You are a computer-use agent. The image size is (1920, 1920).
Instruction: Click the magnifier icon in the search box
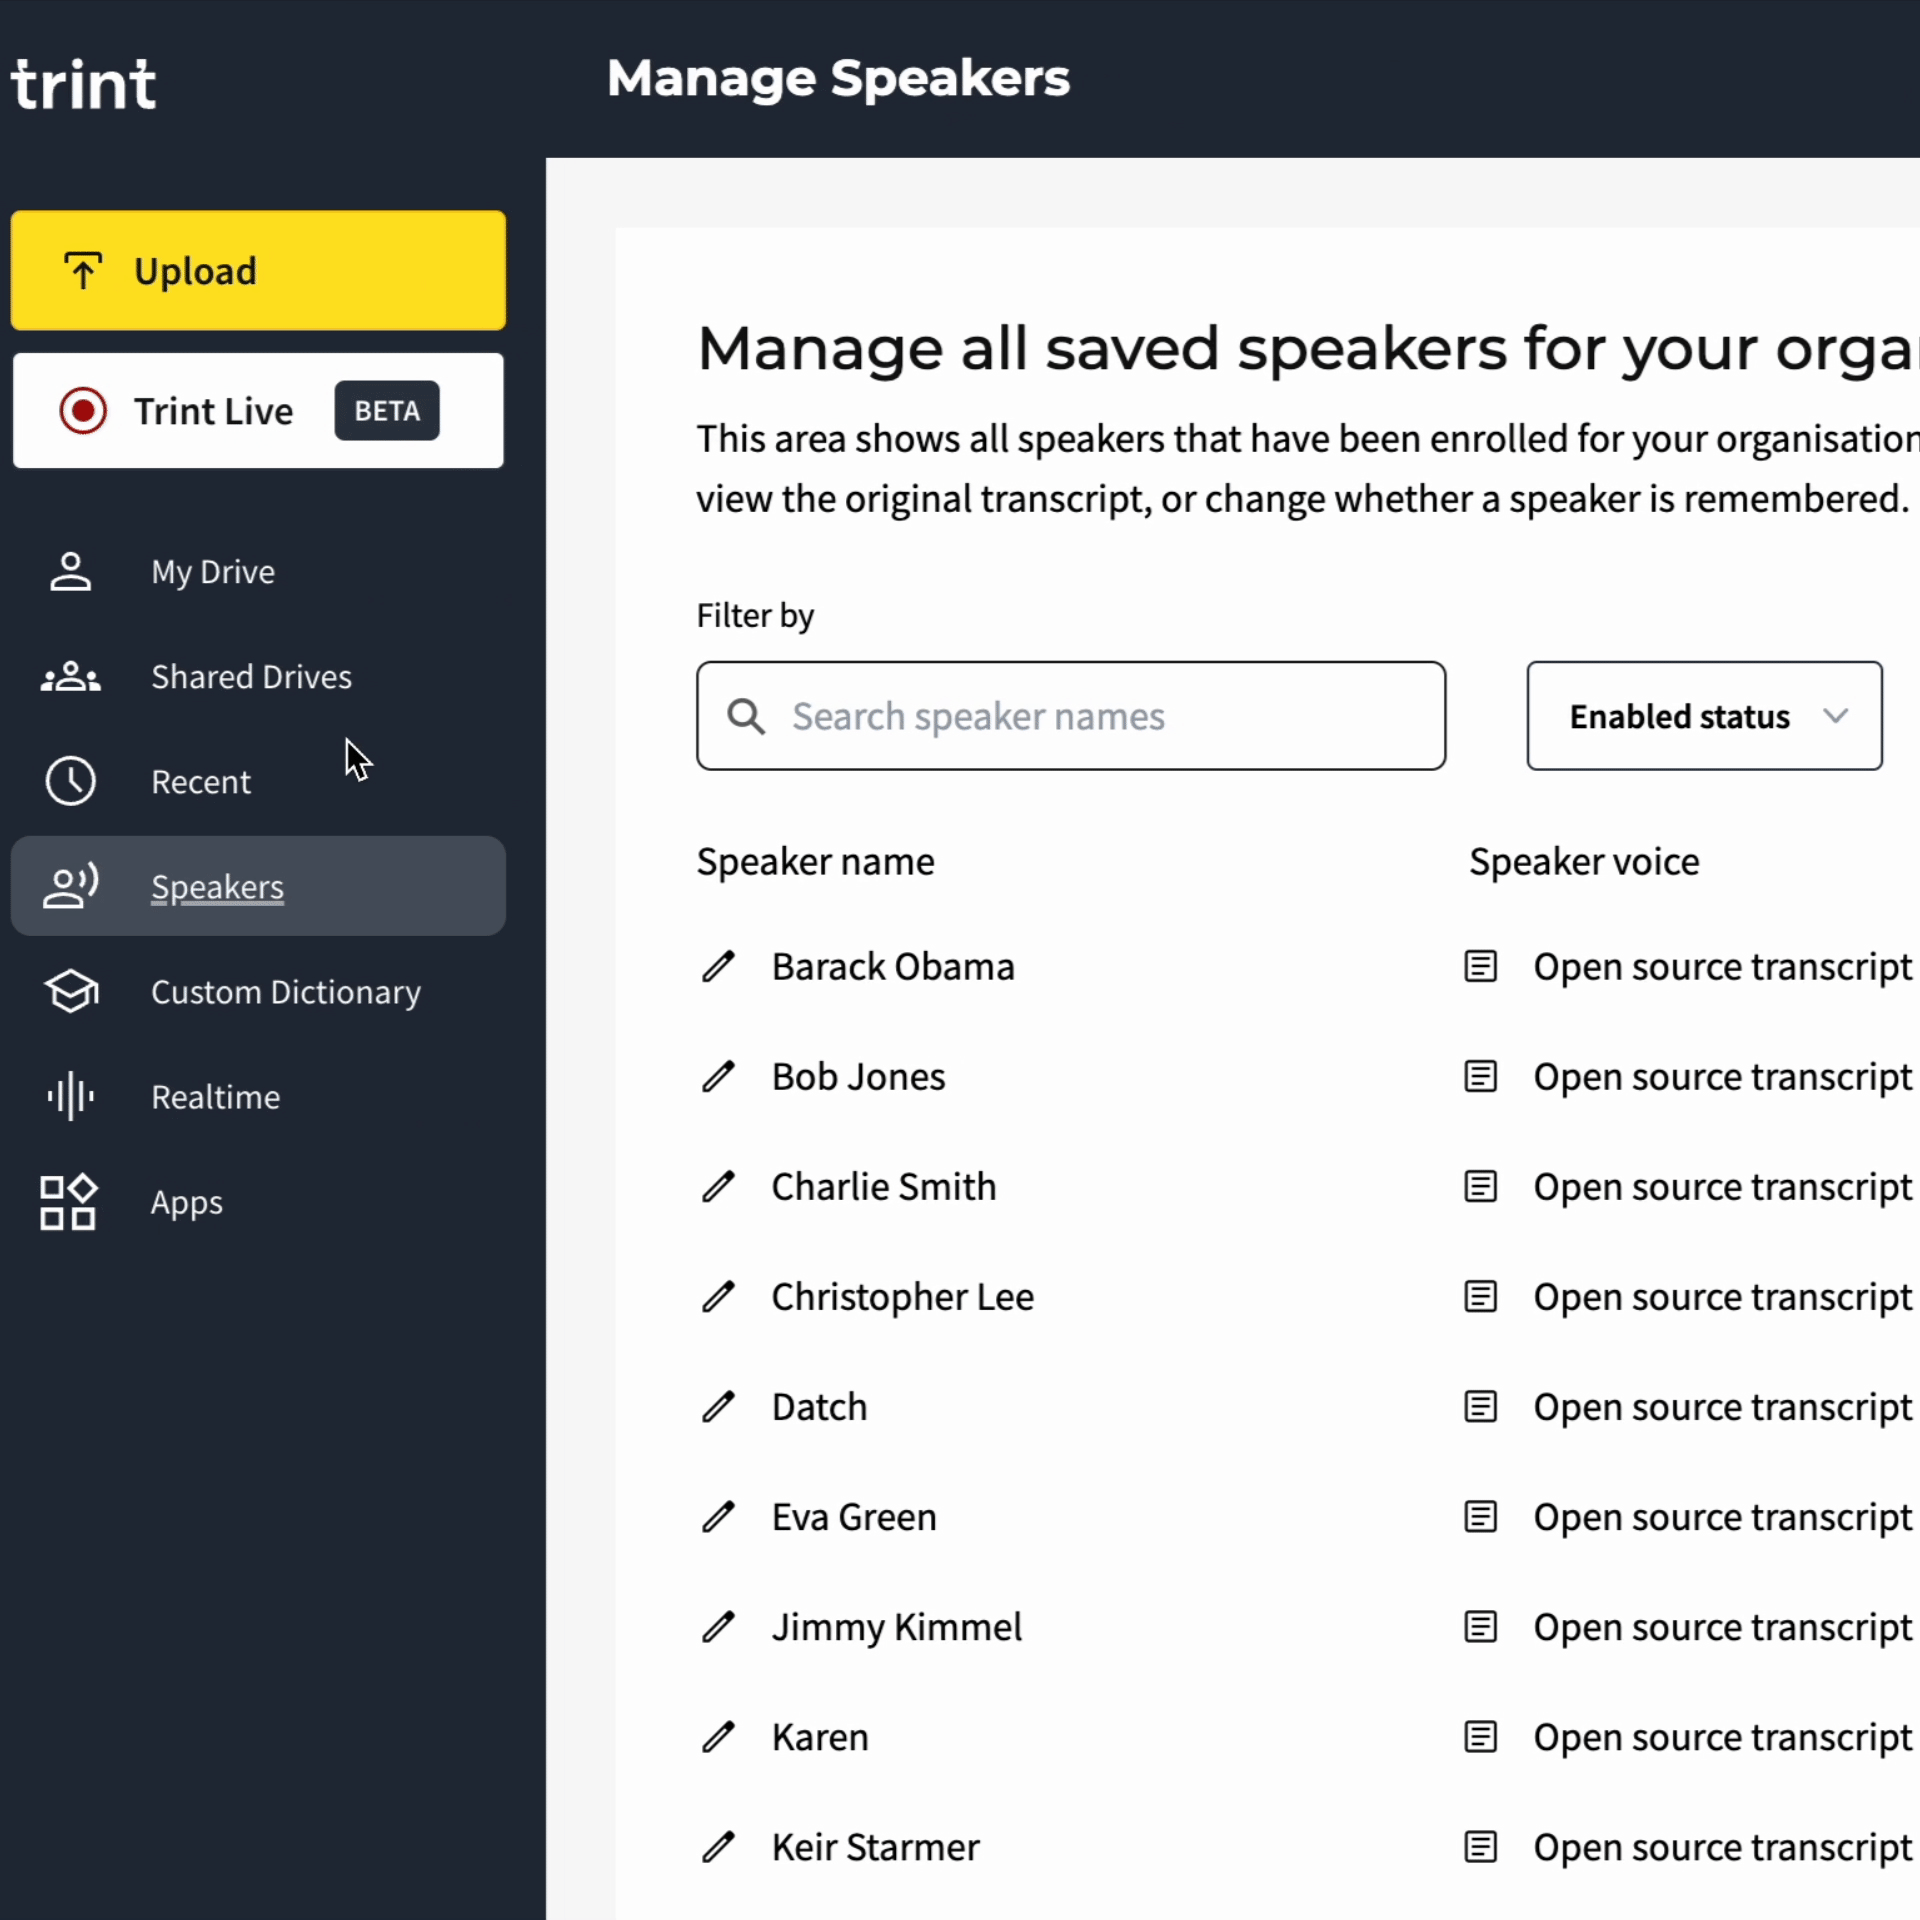[x=746, y=716]
